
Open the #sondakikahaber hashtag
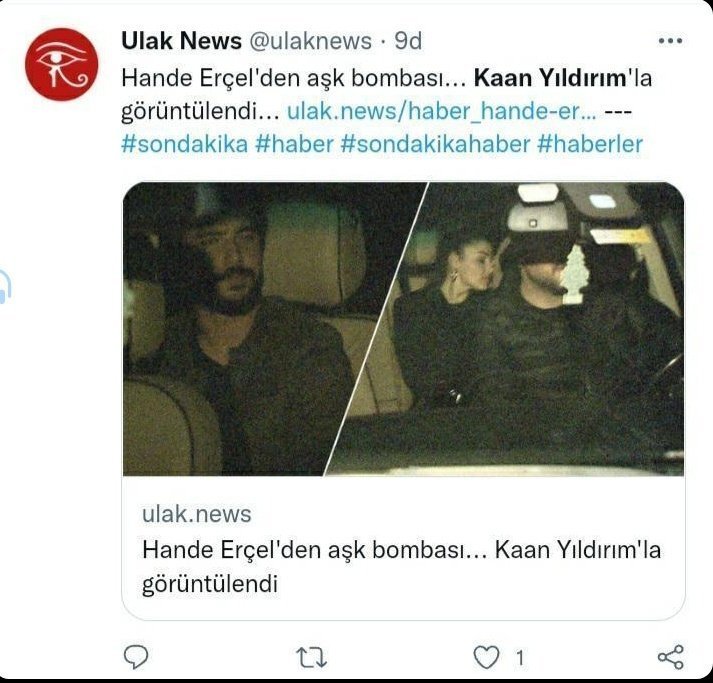point(435,144)
